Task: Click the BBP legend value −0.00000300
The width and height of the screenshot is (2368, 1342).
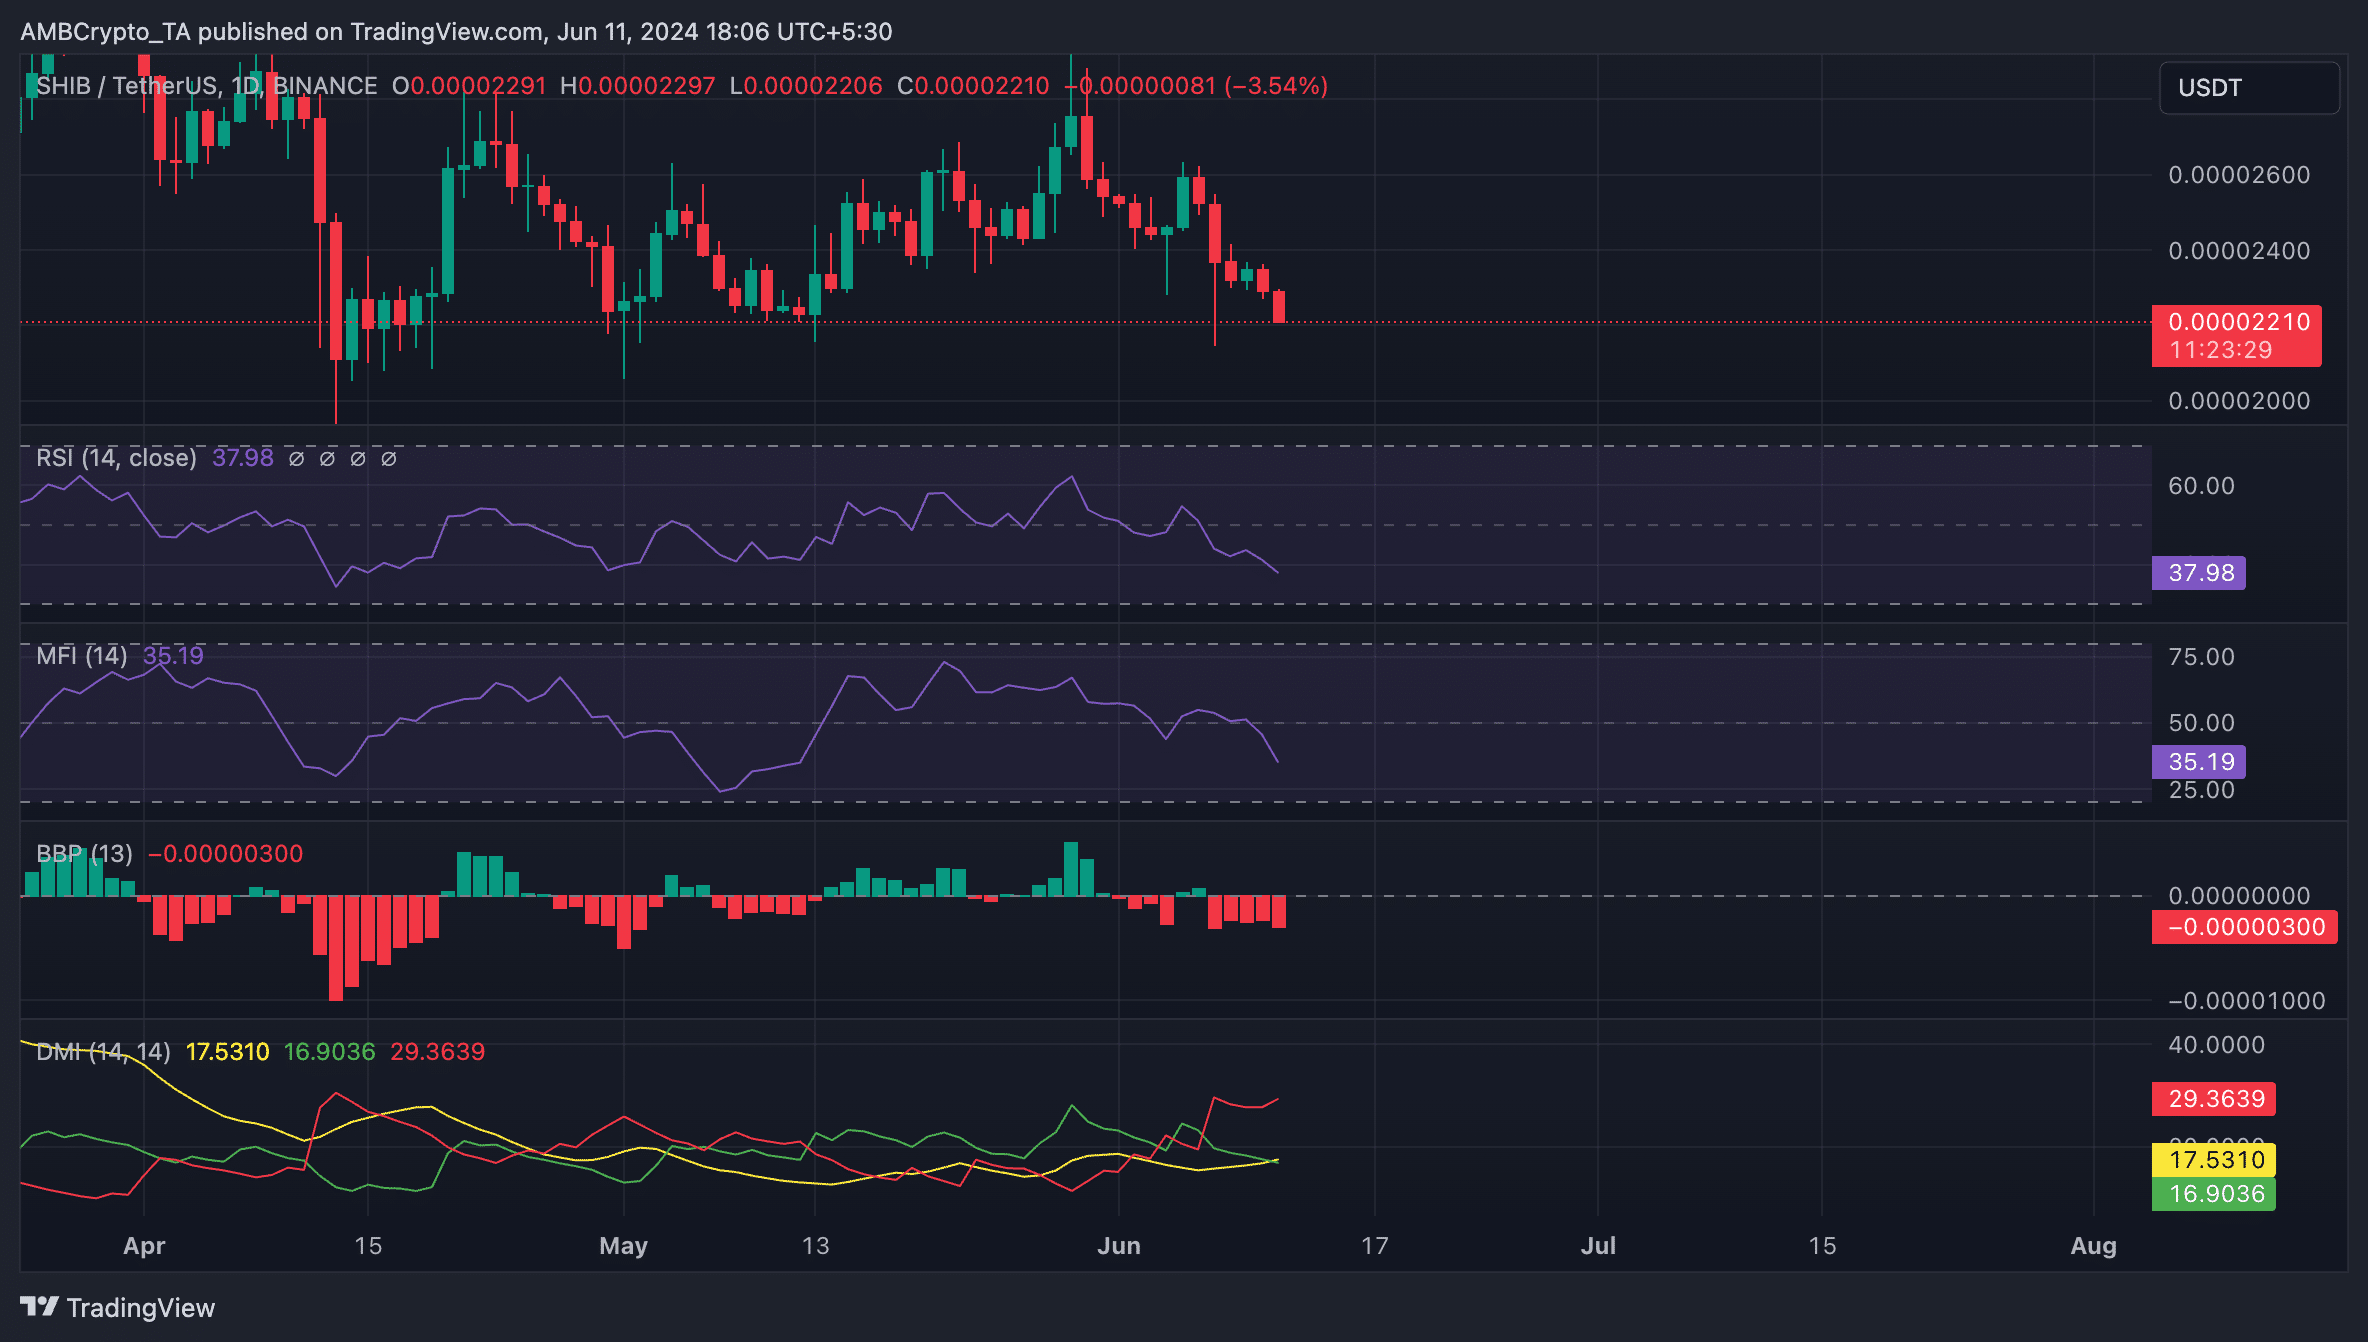Action: (x=225, y=854)
